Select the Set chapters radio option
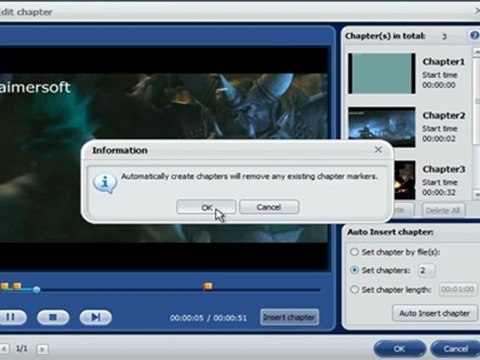The image size is (480, 360). click(x=354, y=270)
